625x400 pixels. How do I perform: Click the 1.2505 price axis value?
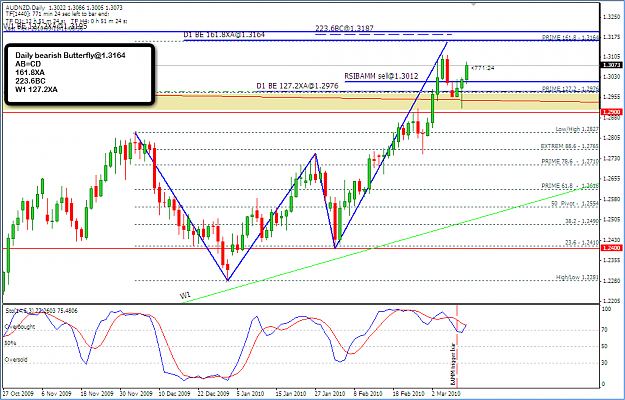point(611,220)
